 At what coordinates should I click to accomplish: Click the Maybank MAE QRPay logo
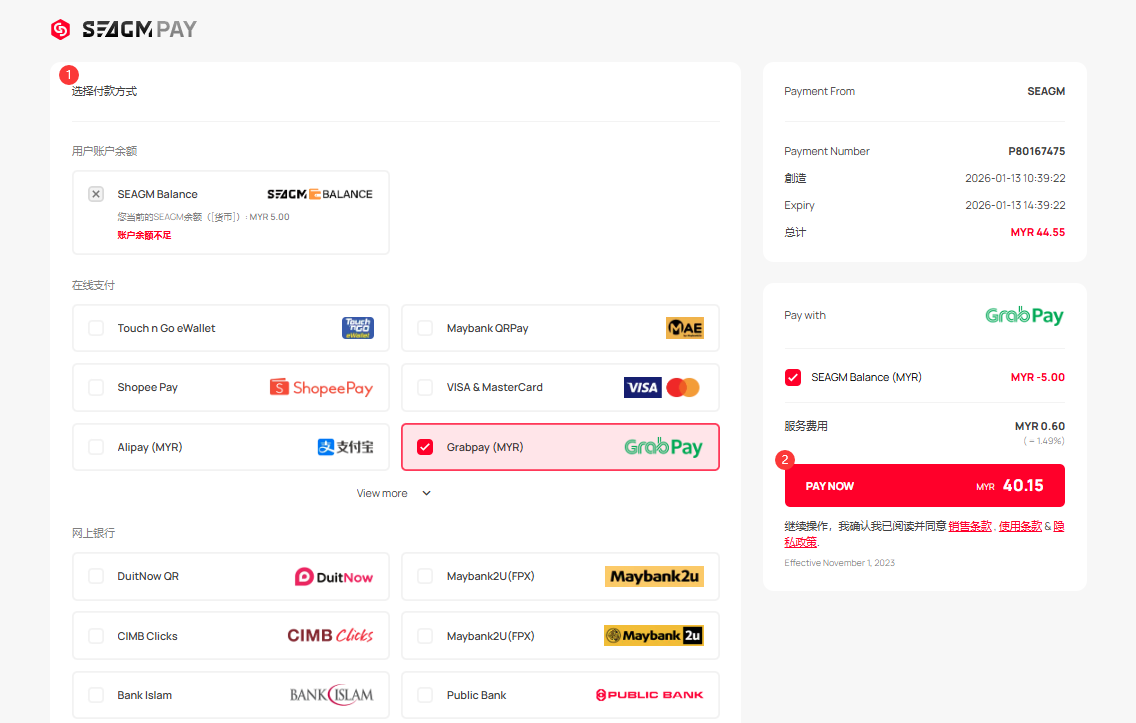pyautogui.click(x=684, y=328)
